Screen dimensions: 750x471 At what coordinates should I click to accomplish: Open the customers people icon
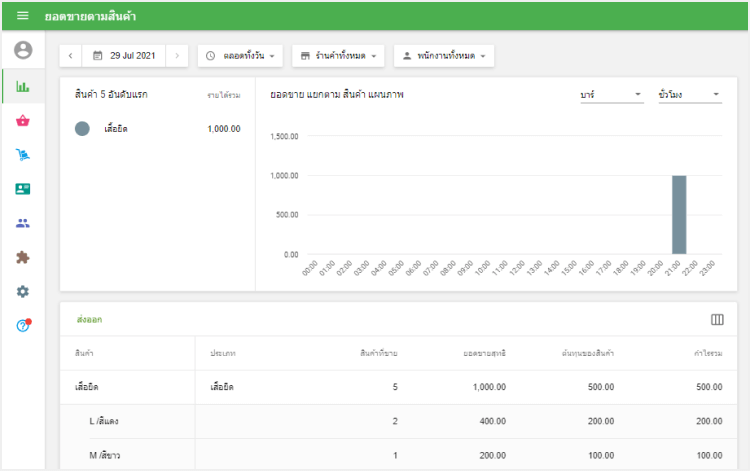coord(23,223)
